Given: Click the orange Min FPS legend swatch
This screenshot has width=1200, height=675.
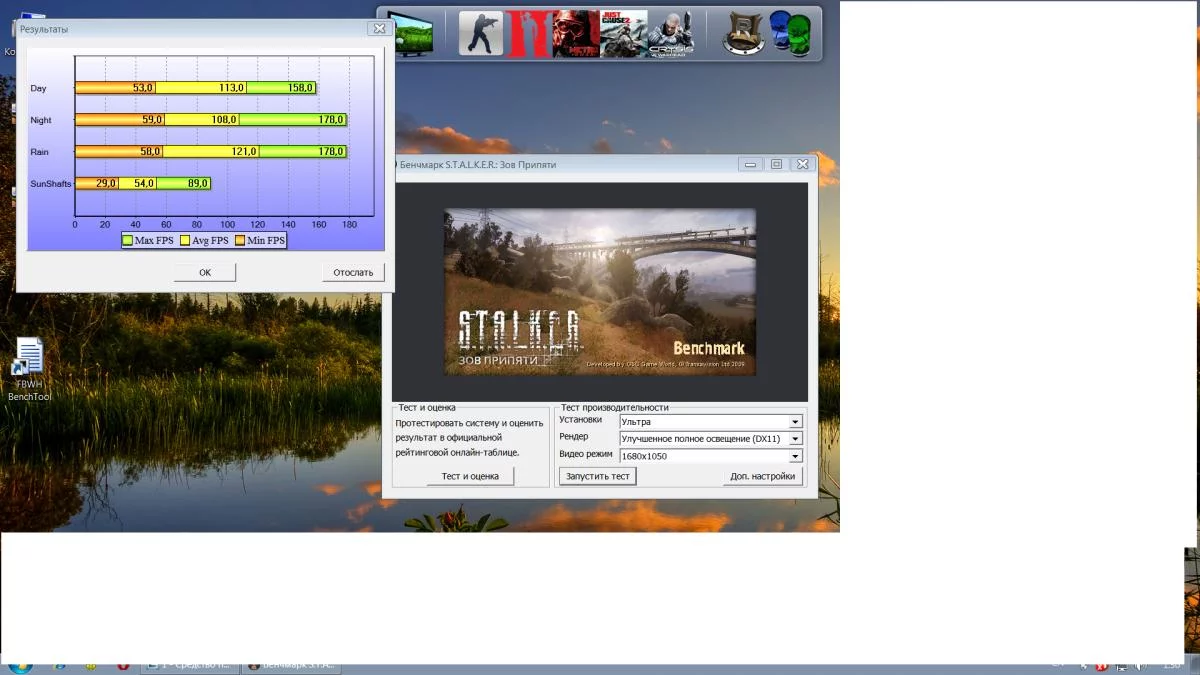Looking at the screenshot, I should pyautogui.click(x=240, y=240).
